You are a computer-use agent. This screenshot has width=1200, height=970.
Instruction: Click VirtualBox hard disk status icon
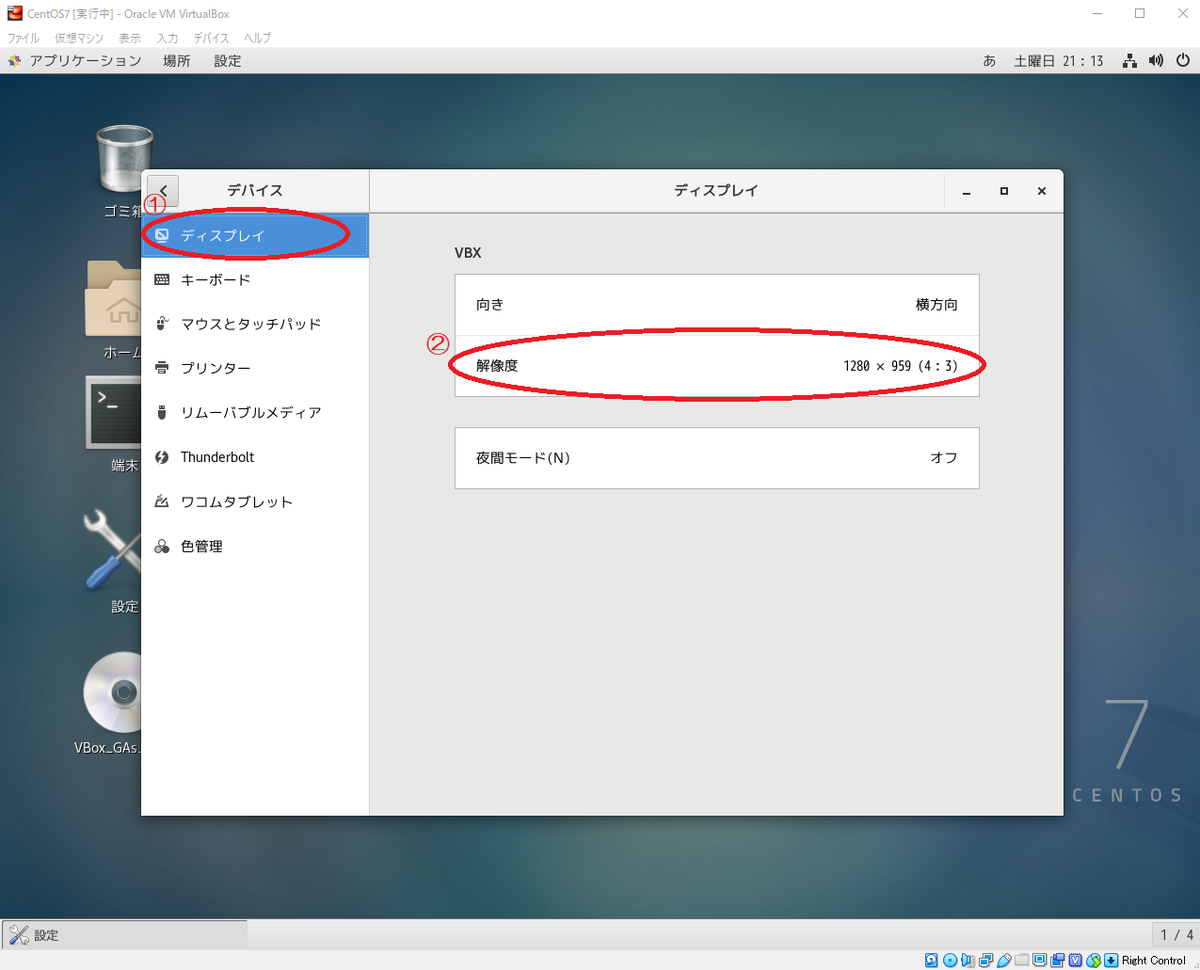931,960
